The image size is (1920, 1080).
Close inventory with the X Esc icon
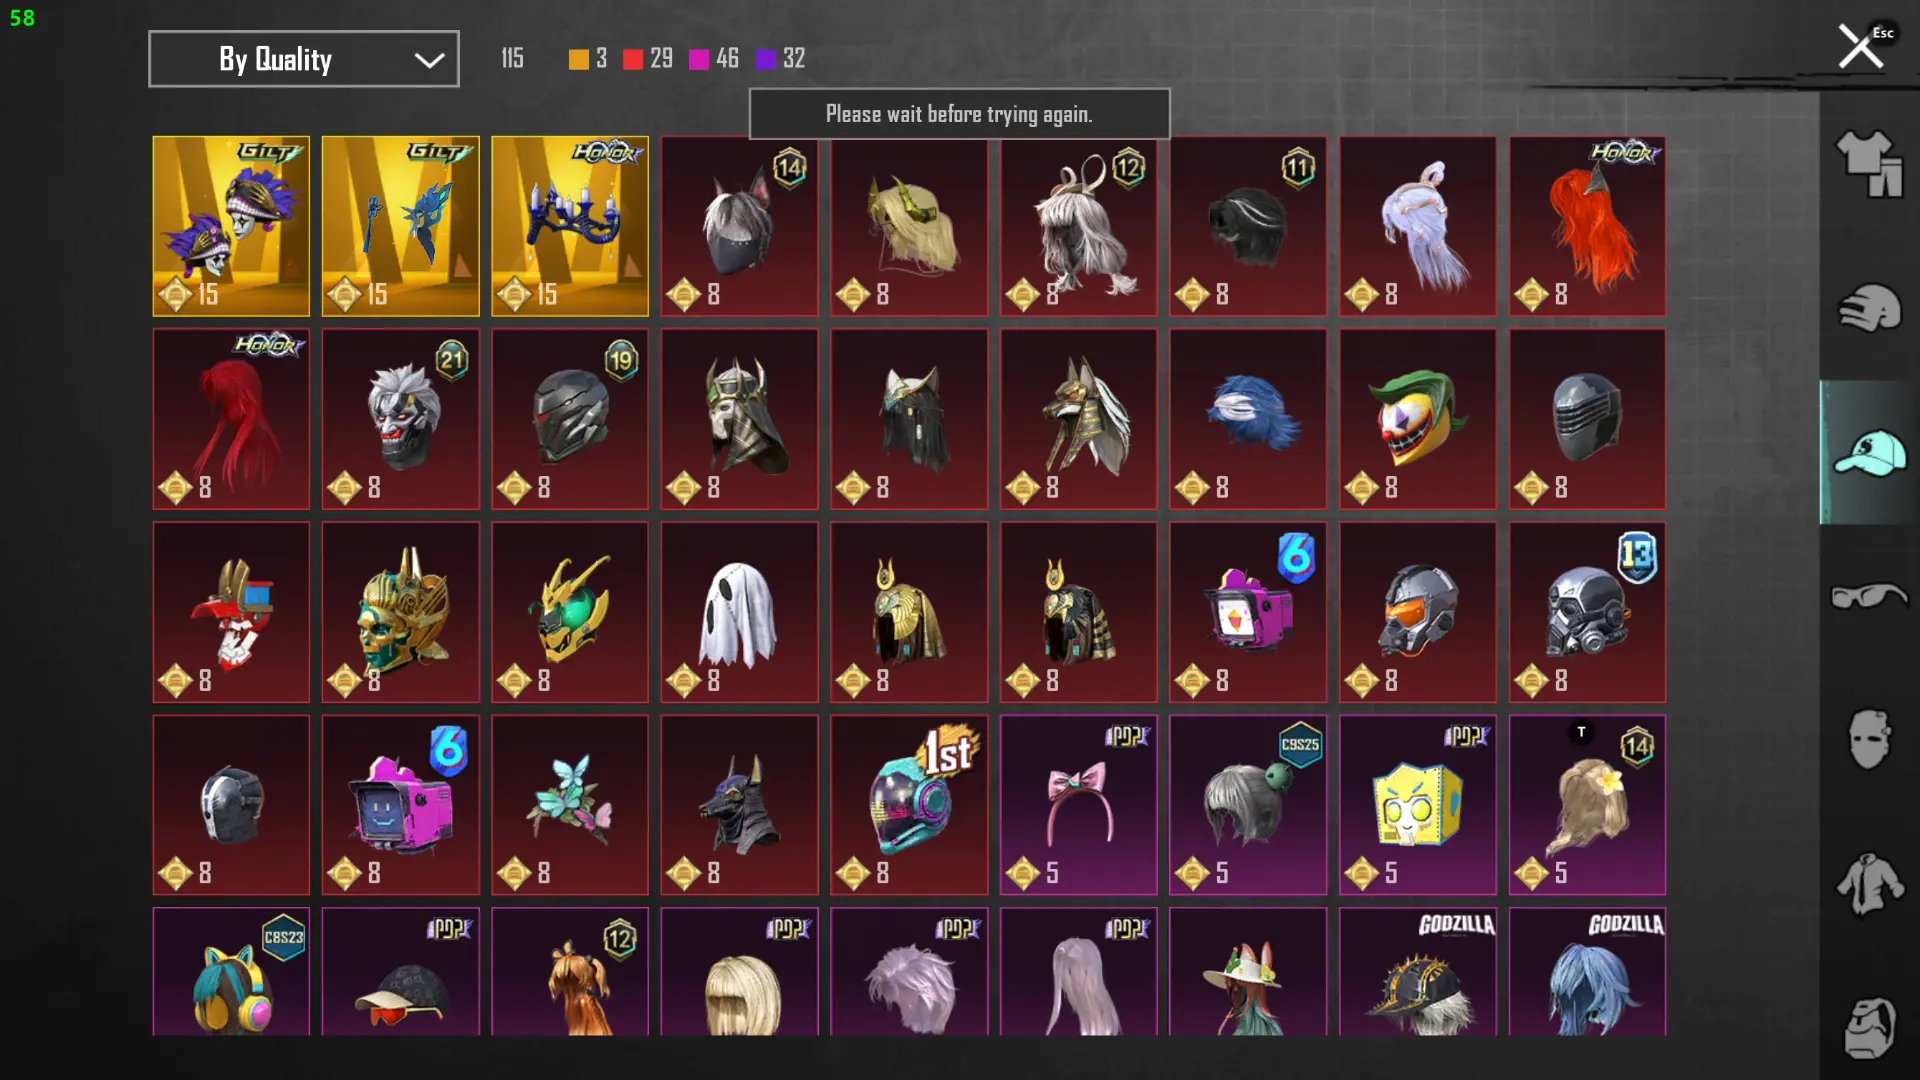tap(1862, 46)
